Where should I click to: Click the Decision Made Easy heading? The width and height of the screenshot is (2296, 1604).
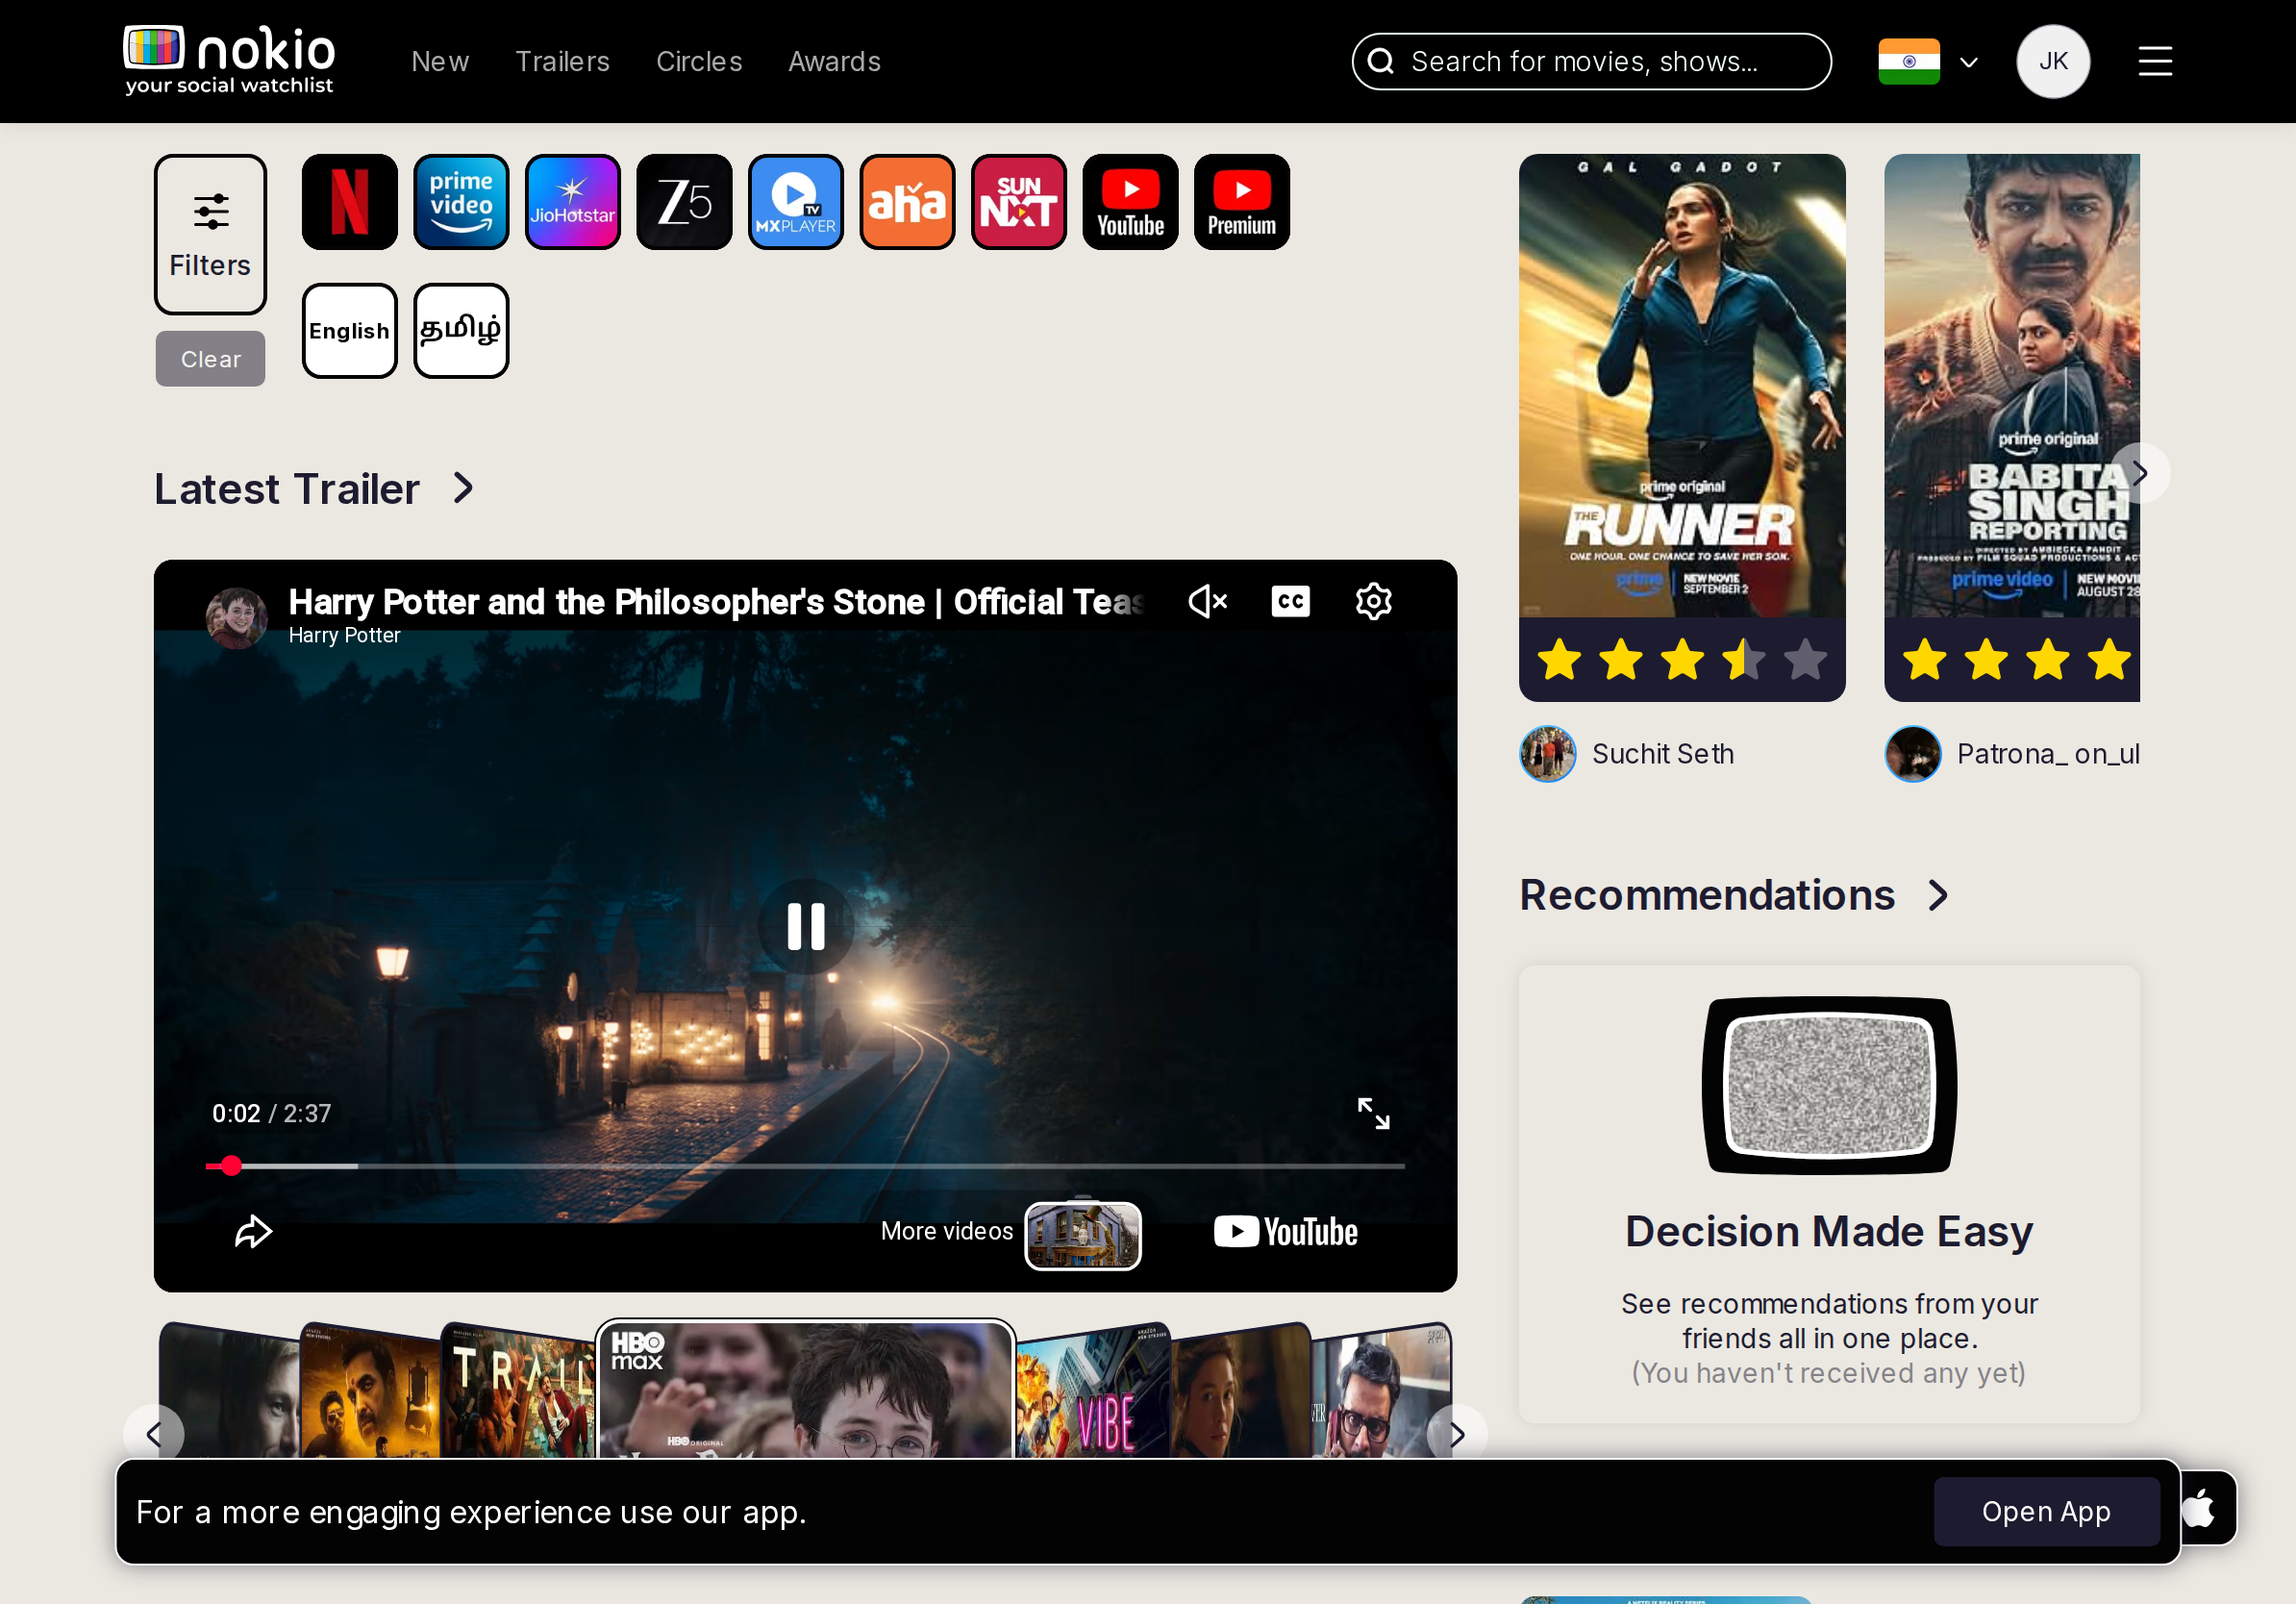(1829, 1231)
